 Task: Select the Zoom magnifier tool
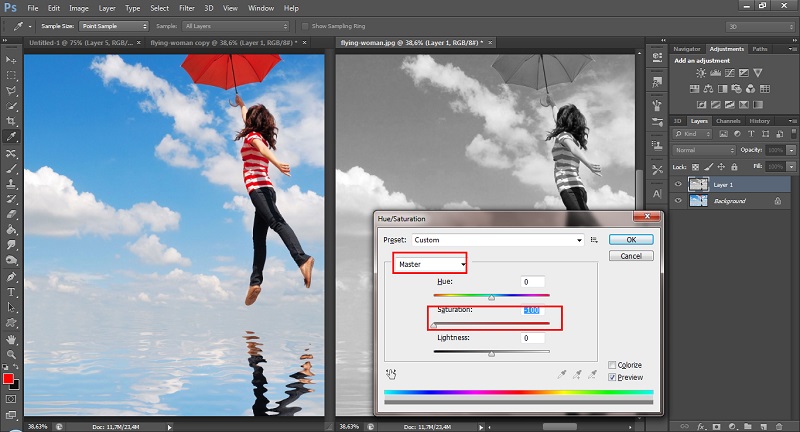click(11, 354)
